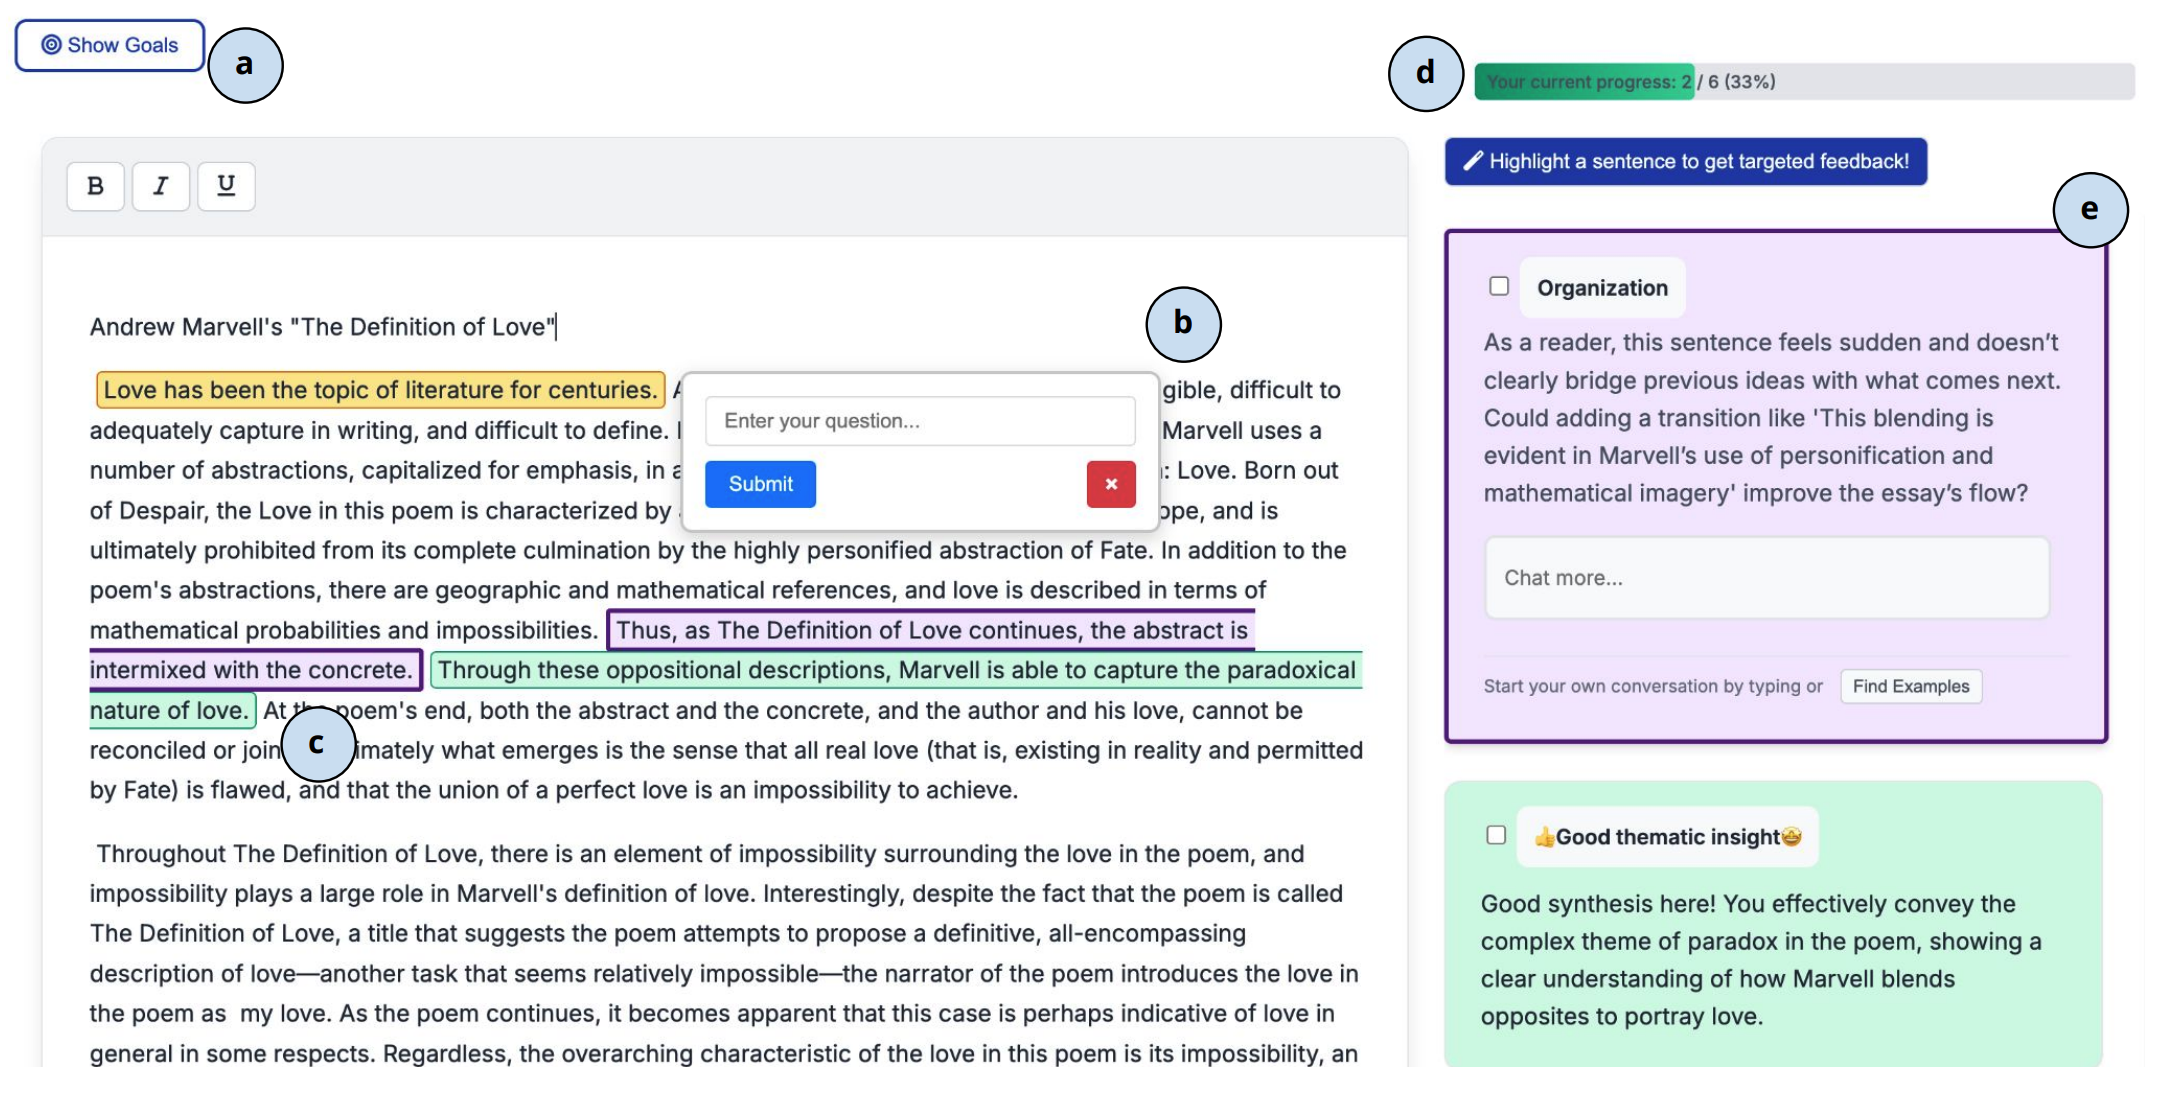
Task: Click the pencil icon on the feedback banner
Action: click(x=1474, y=159)
